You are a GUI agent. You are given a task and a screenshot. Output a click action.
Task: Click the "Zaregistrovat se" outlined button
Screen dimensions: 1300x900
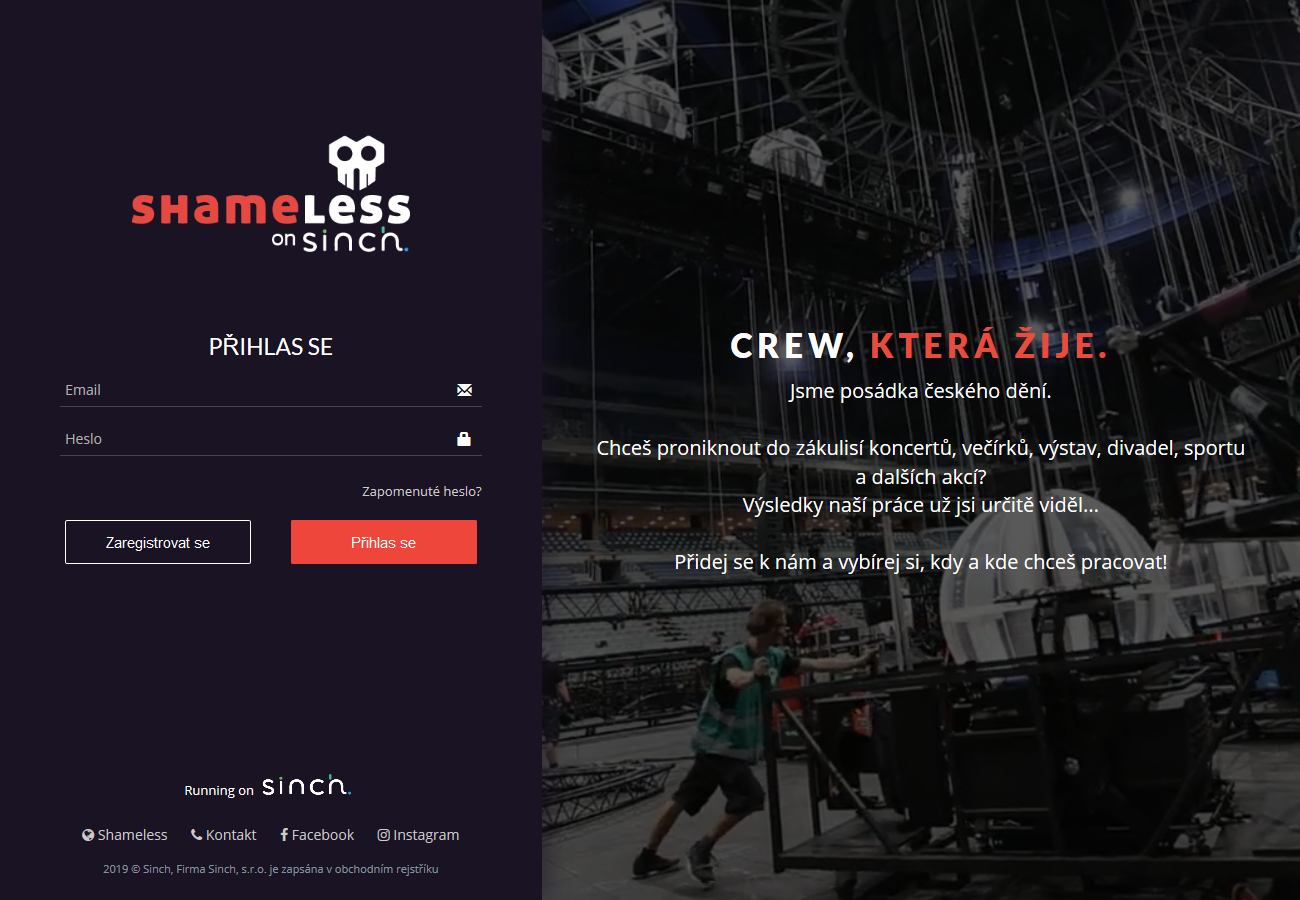158,542
